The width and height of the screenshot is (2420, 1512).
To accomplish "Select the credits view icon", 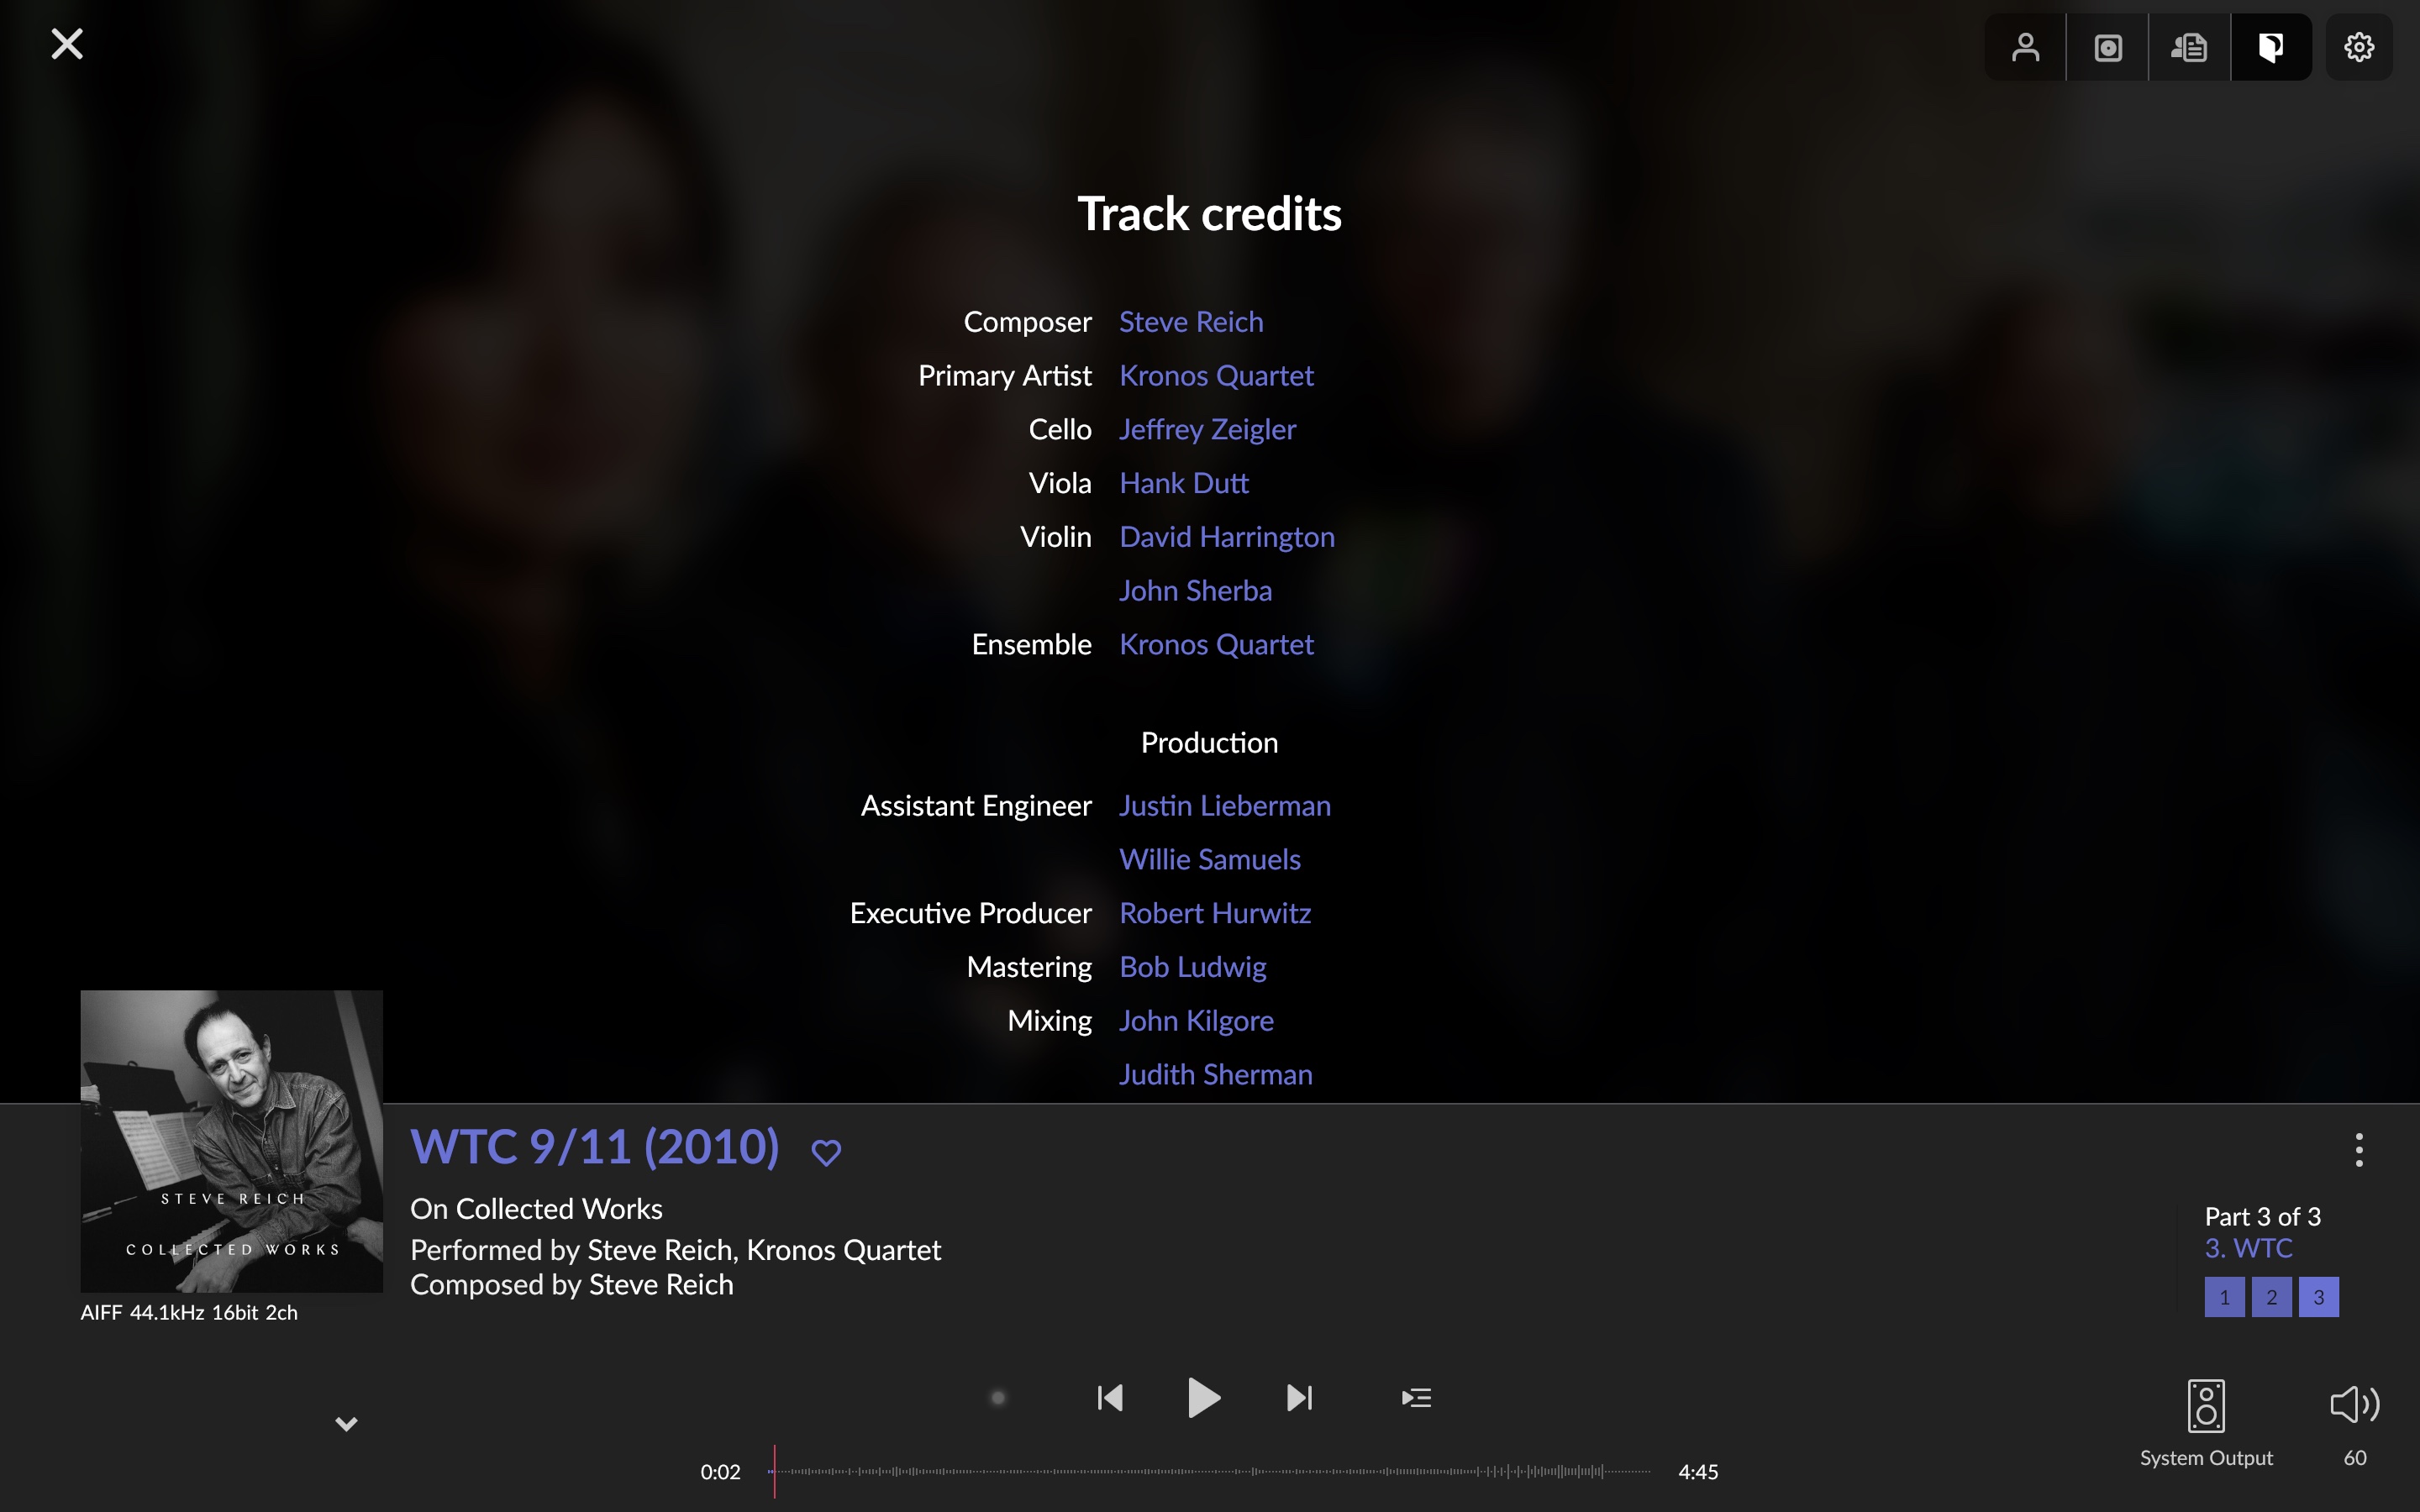I will [x=2271, y=47].
